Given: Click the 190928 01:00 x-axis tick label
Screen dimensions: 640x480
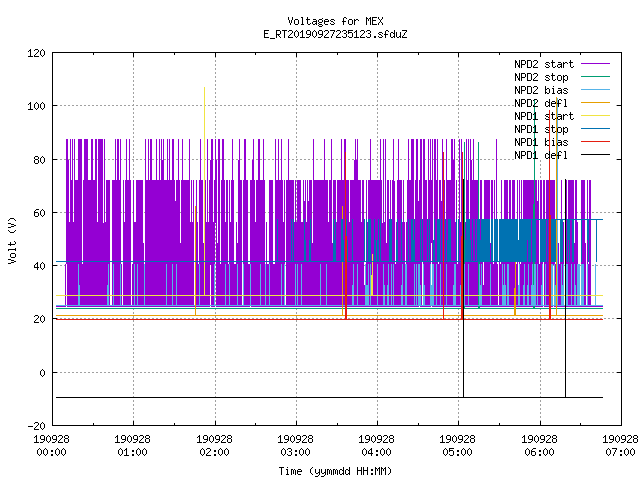Looking at the screenshot, I should [132, 446].
